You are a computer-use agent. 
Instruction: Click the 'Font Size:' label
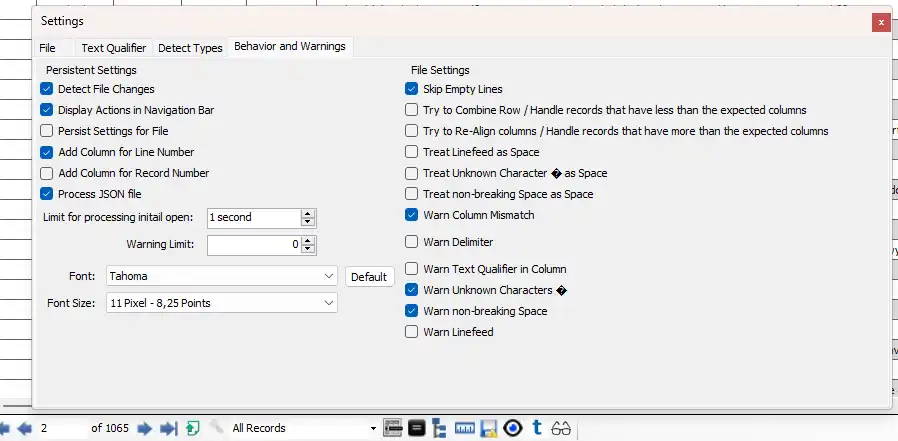[x=71, y=303]
